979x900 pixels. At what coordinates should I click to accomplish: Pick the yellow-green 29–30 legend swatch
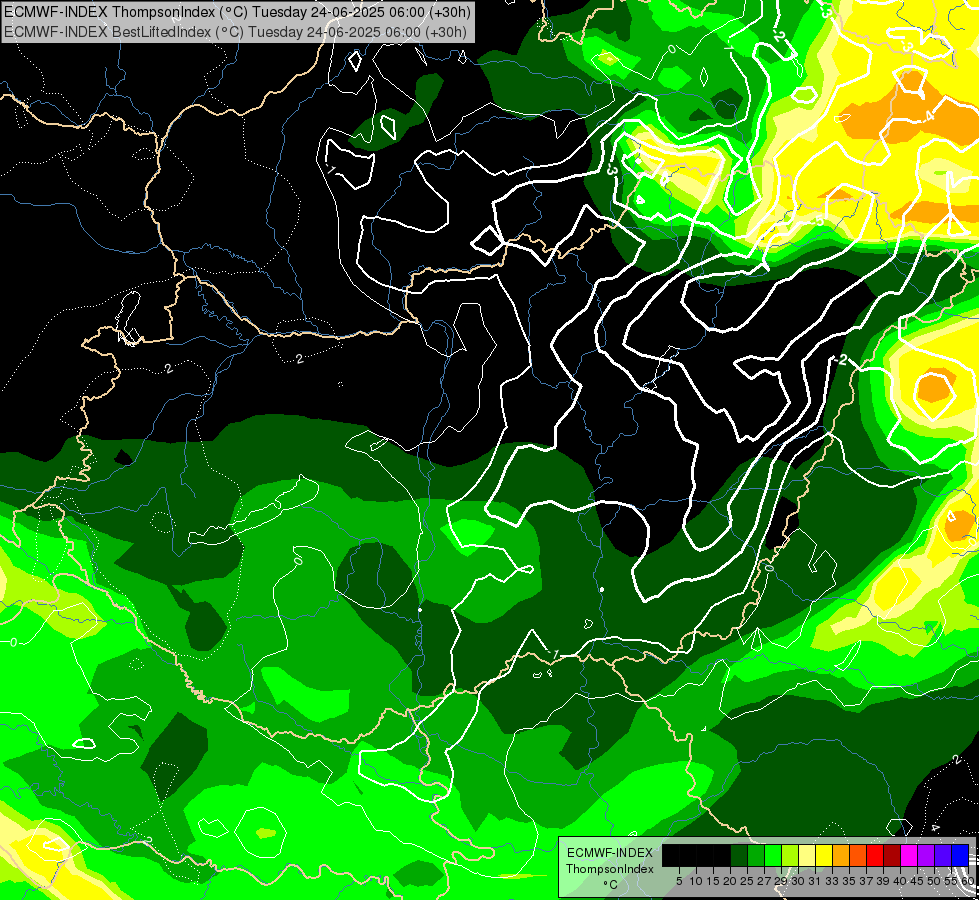790,855
